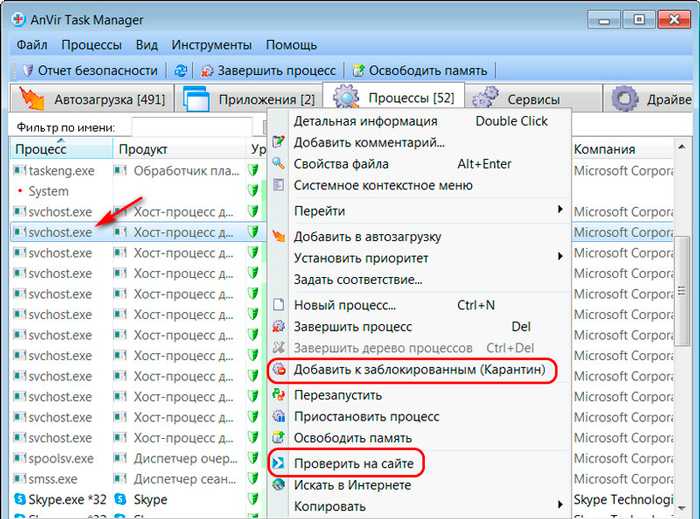Switch to the Приложения [2] tab
The width and height of the screenshot is (700, 519).
[248, 99]
